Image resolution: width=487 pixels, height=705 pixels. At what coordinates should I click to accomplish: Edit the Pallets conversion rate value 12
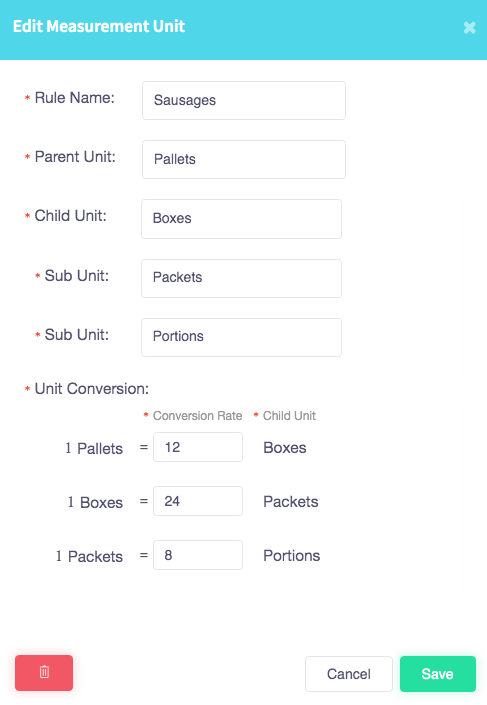tap(198, 447)
